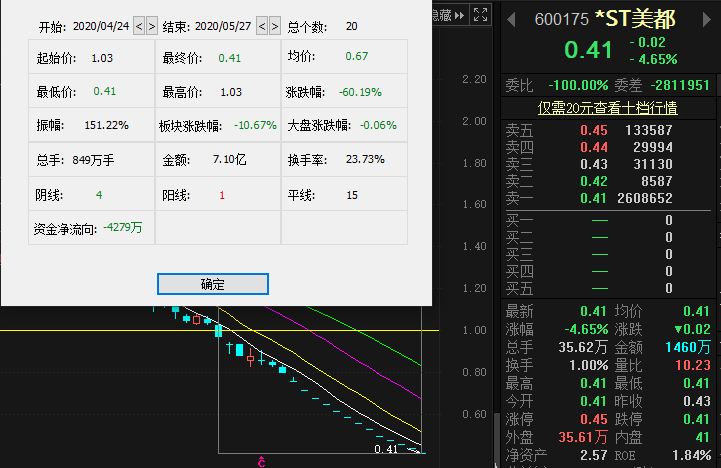The height and width of the screenshot is (468, 721).
Task: Open the 仅需20元查看十档行情 link
Action: [x=608, y=107]
